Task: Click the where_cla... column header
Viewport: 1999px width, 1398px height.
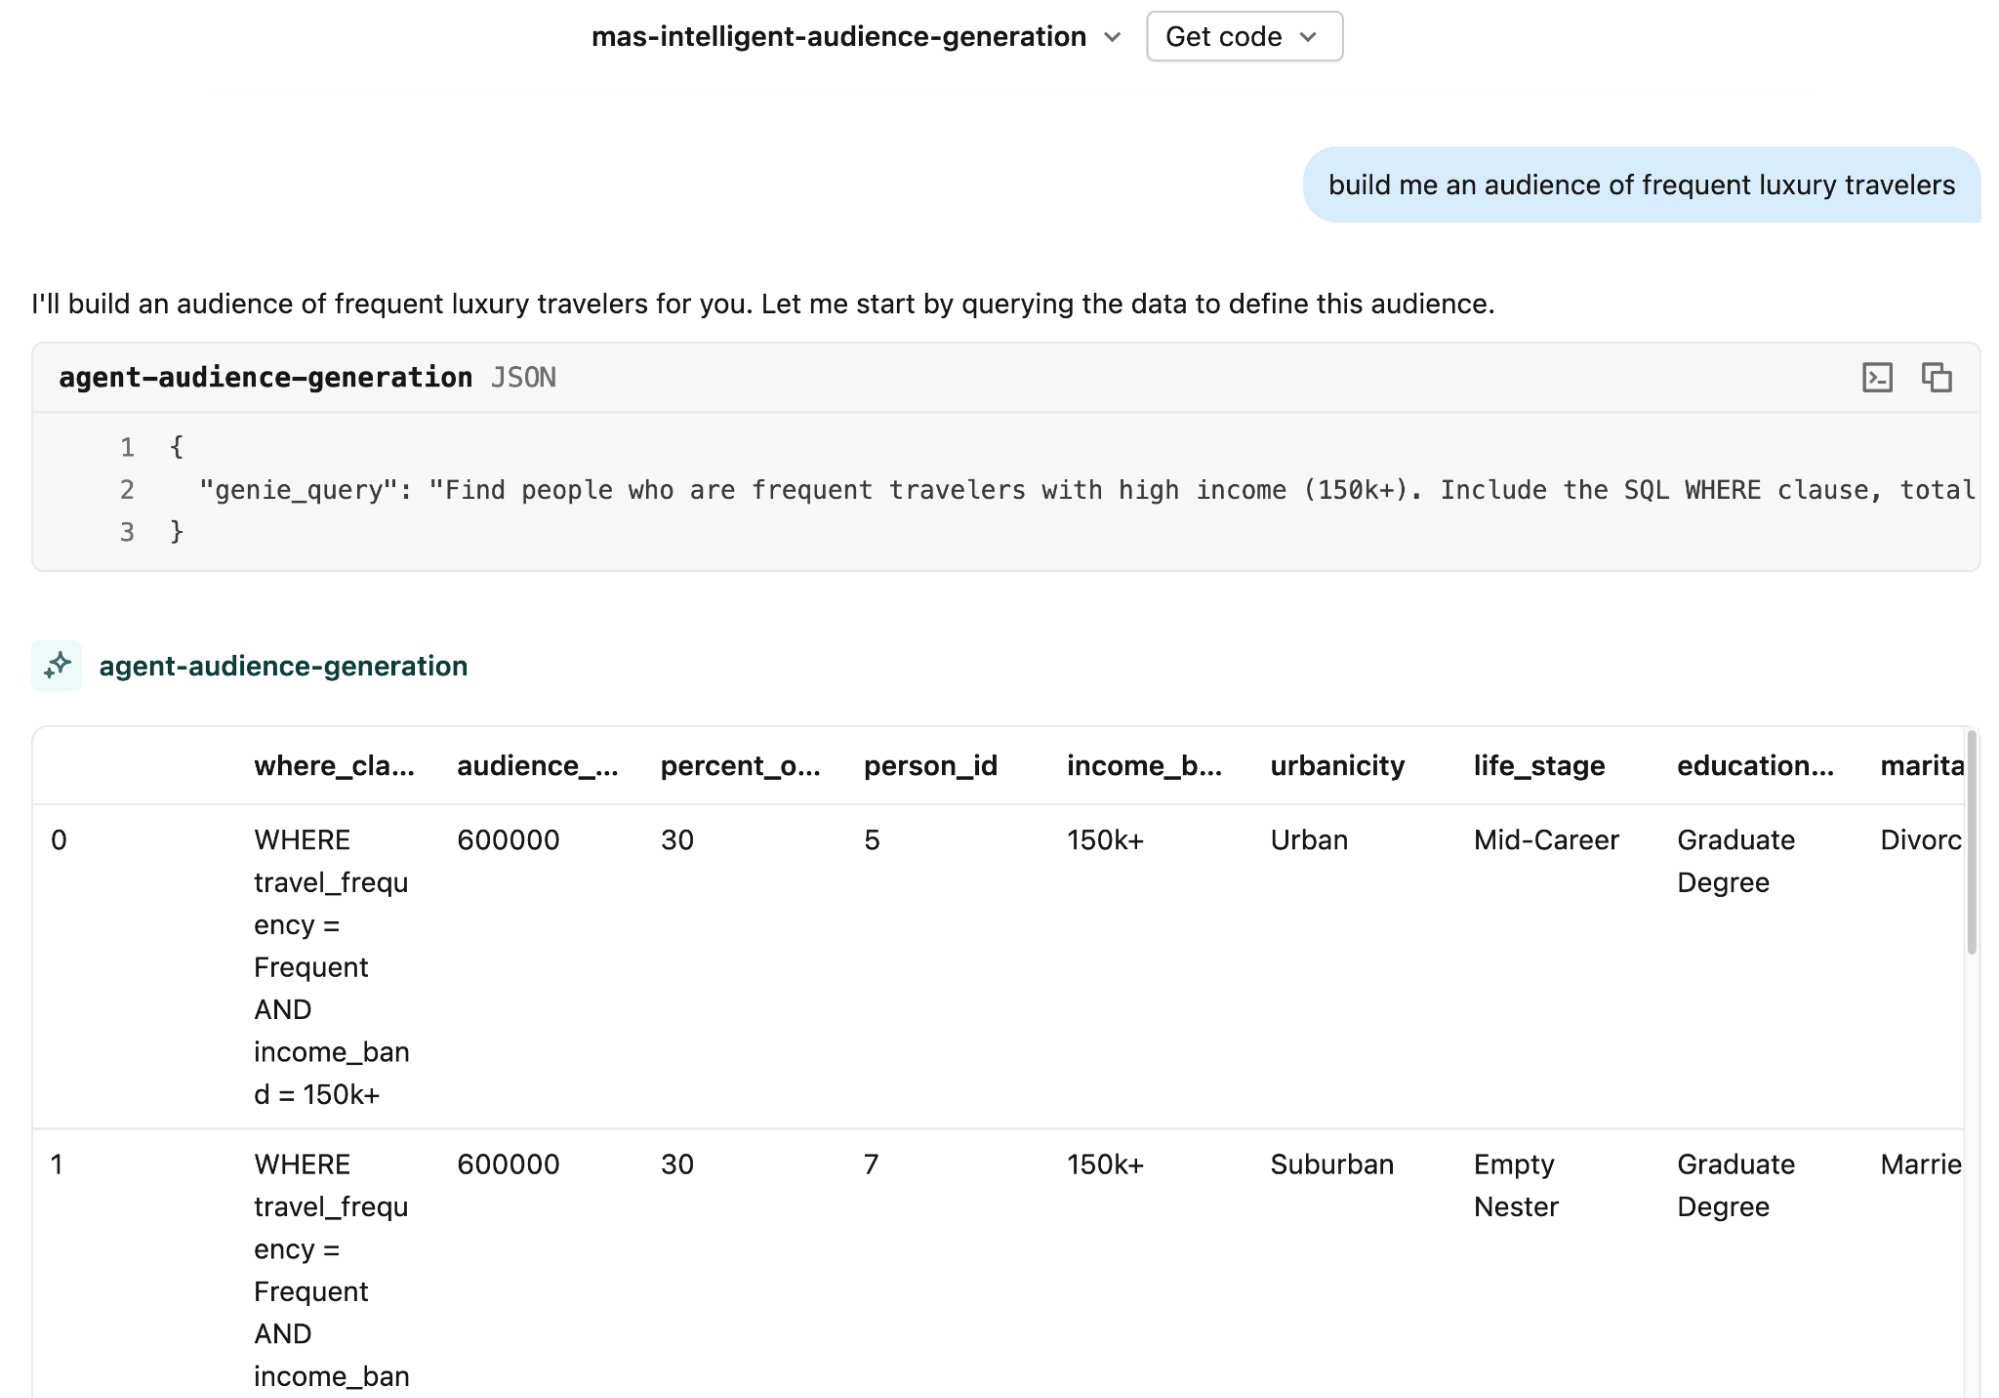Action: click(333, 766)
